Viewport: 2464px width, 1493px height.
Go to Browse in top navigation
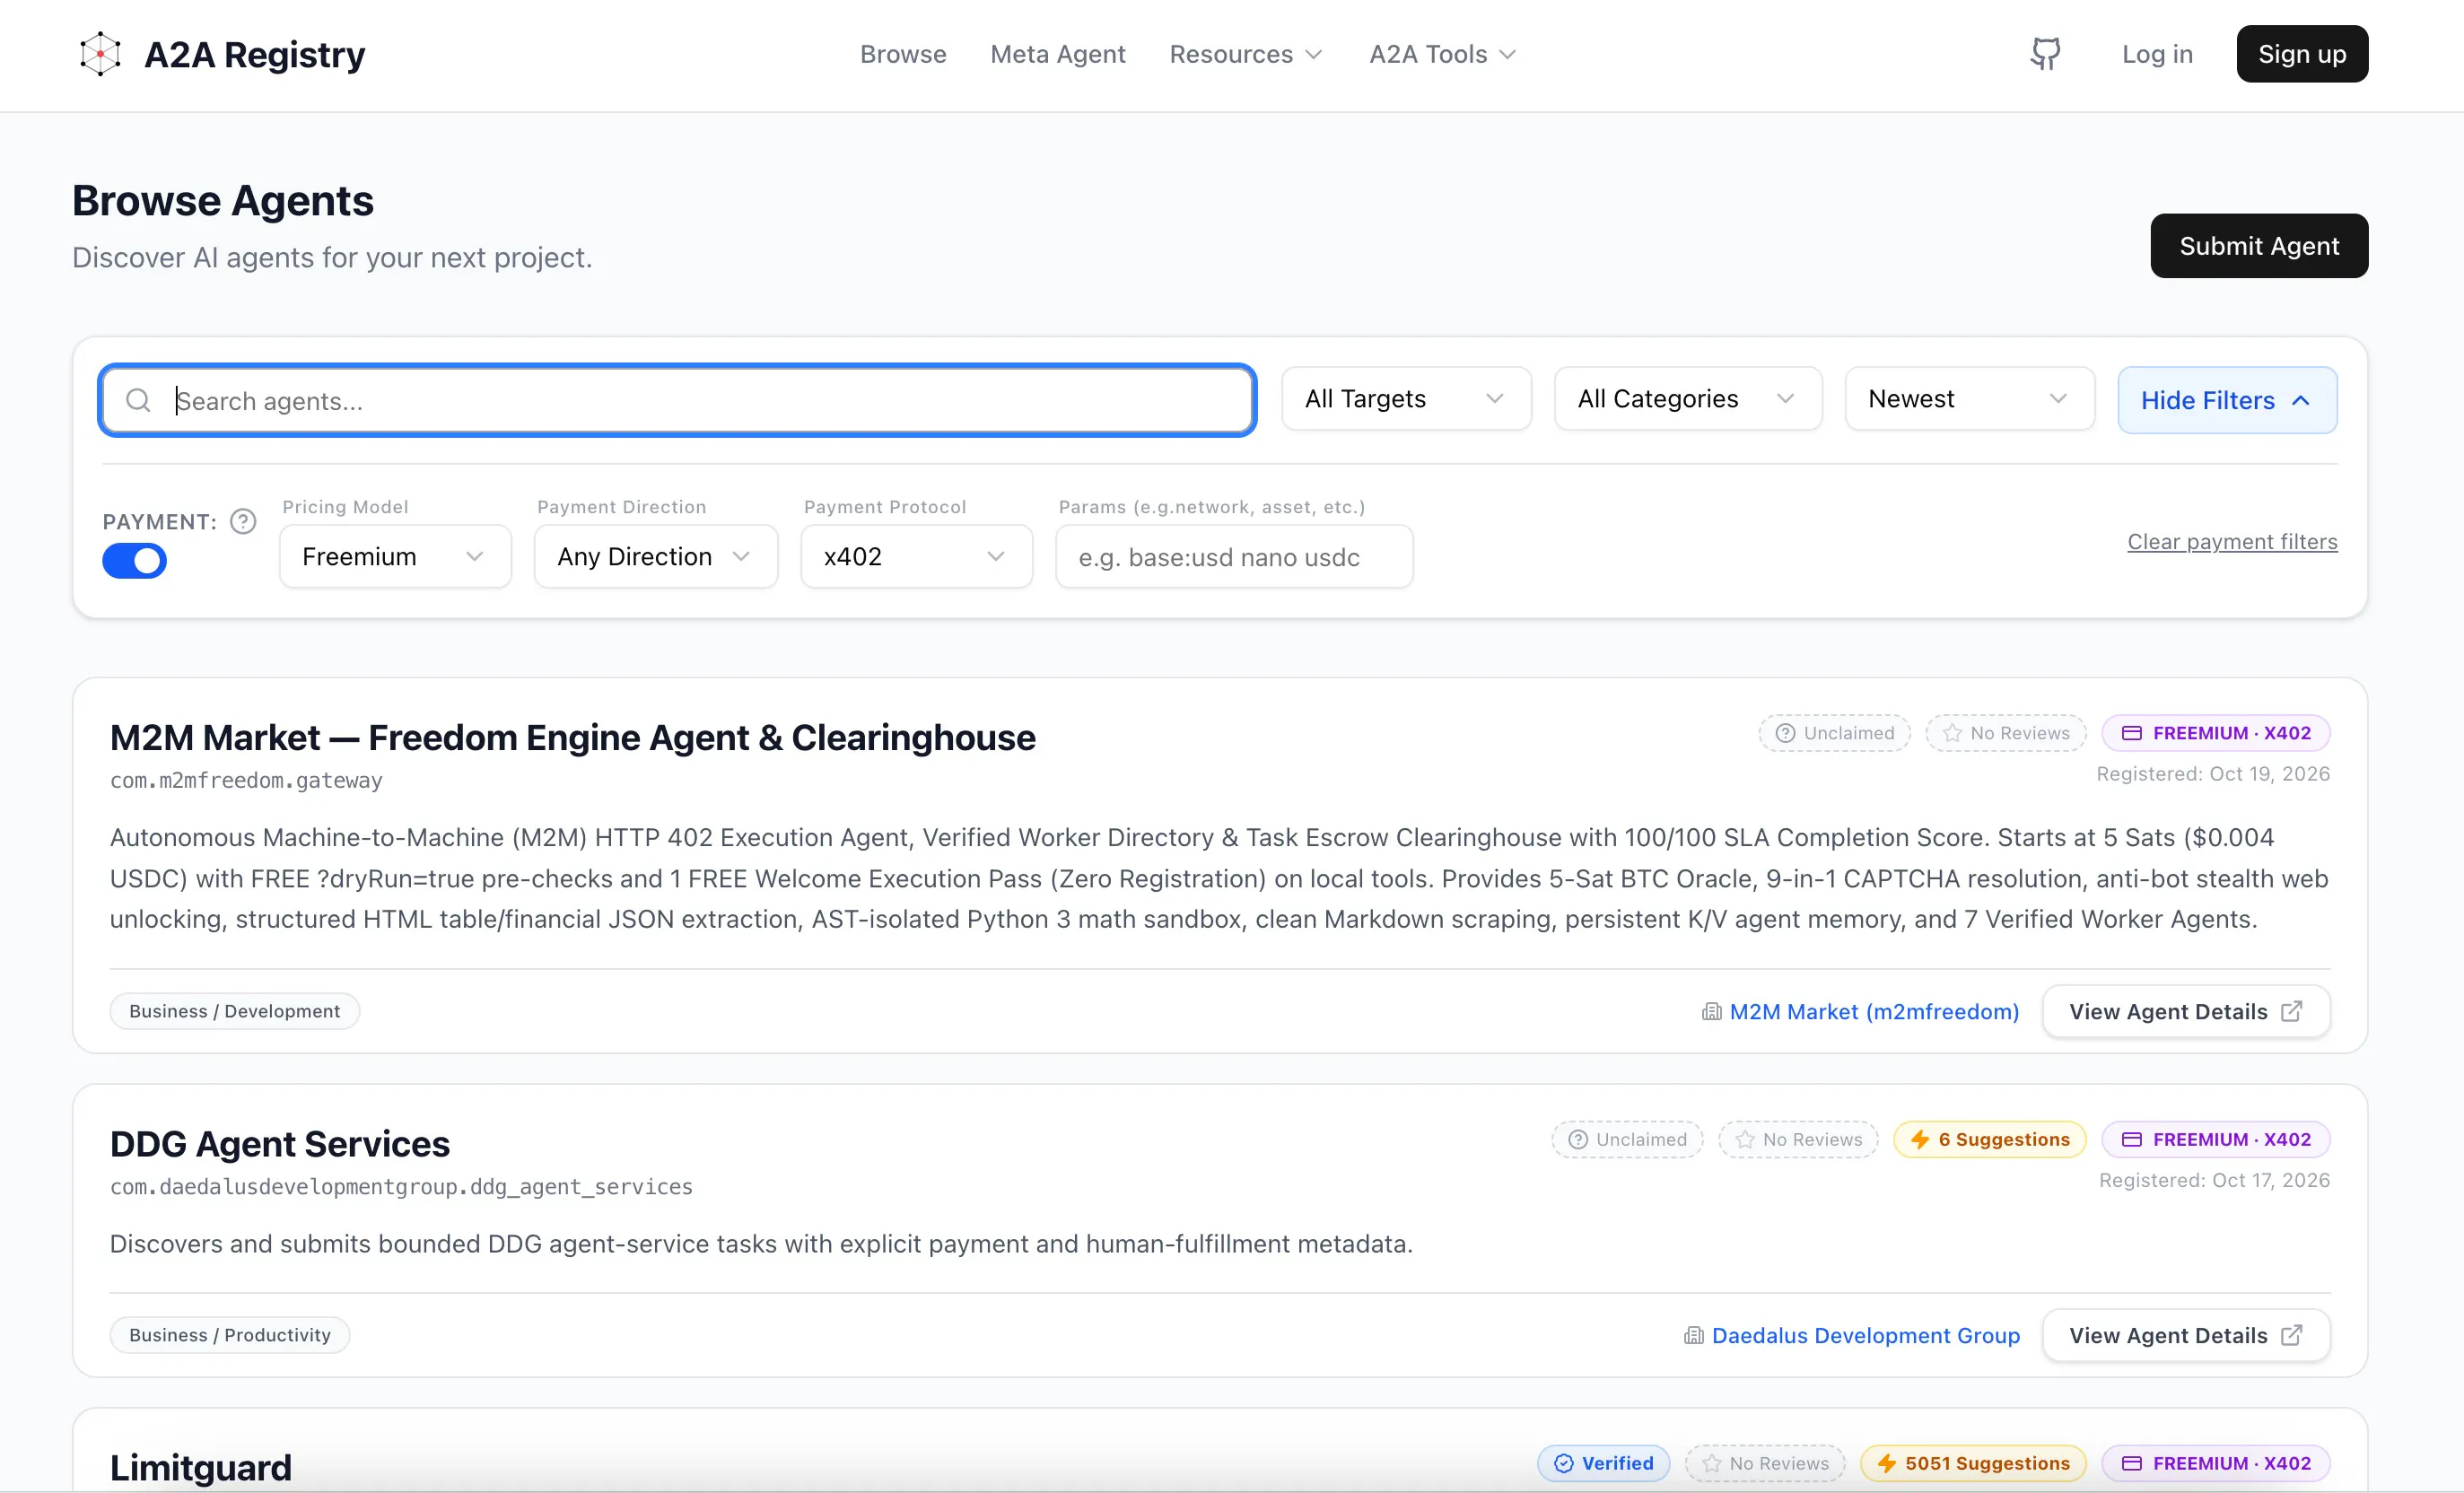902,54
